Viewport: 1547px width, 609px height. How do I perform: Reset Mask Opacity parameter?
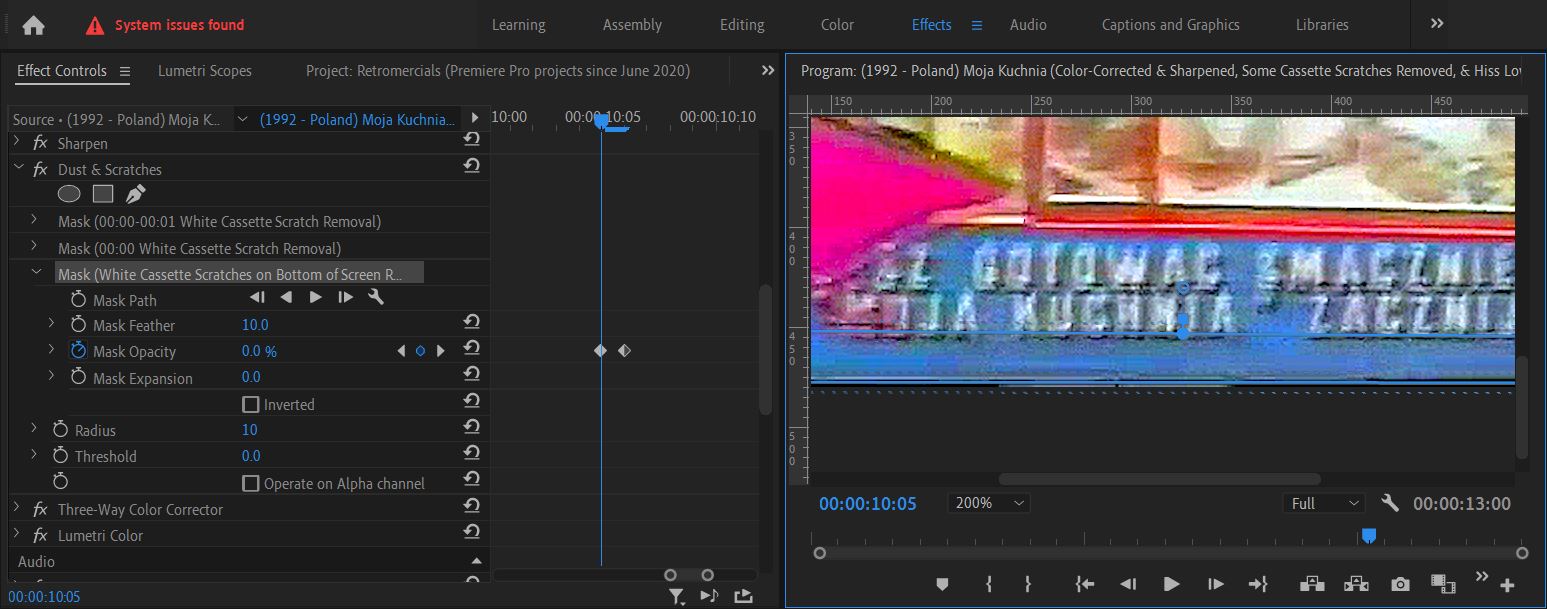(x=472, y=348)
